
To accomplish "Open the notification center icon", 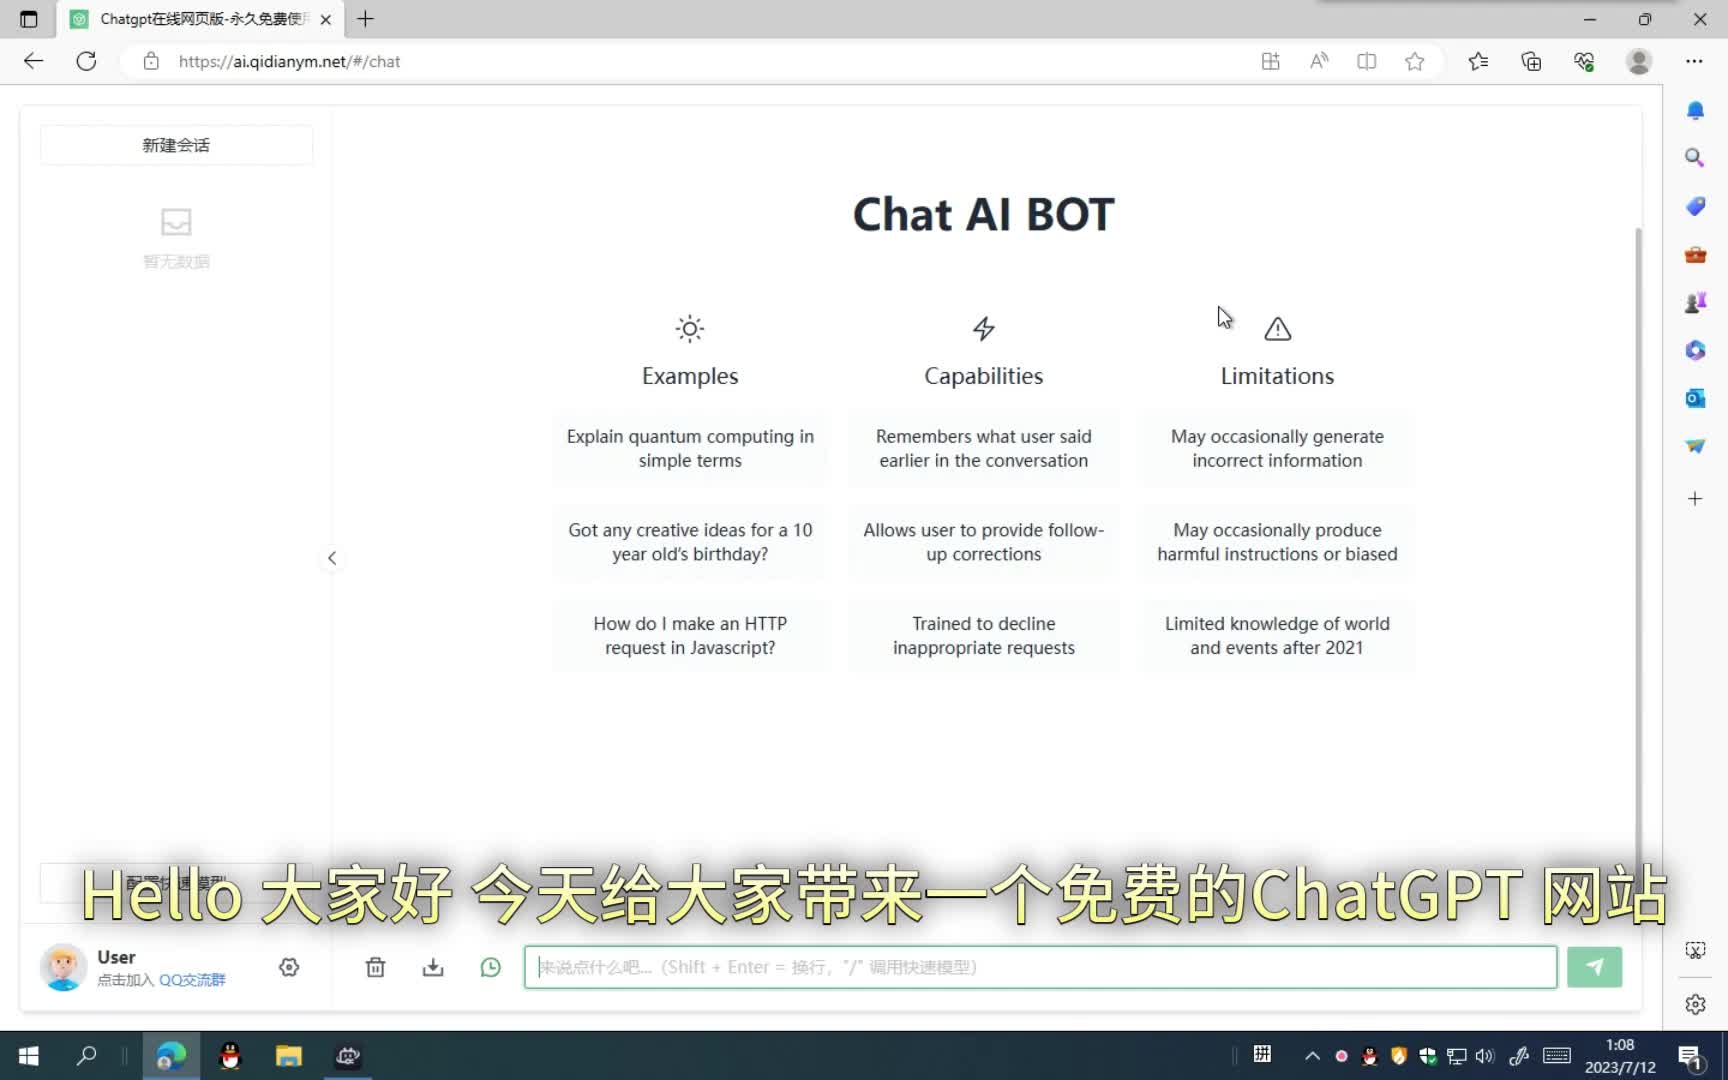I will pos(1691,1056).
